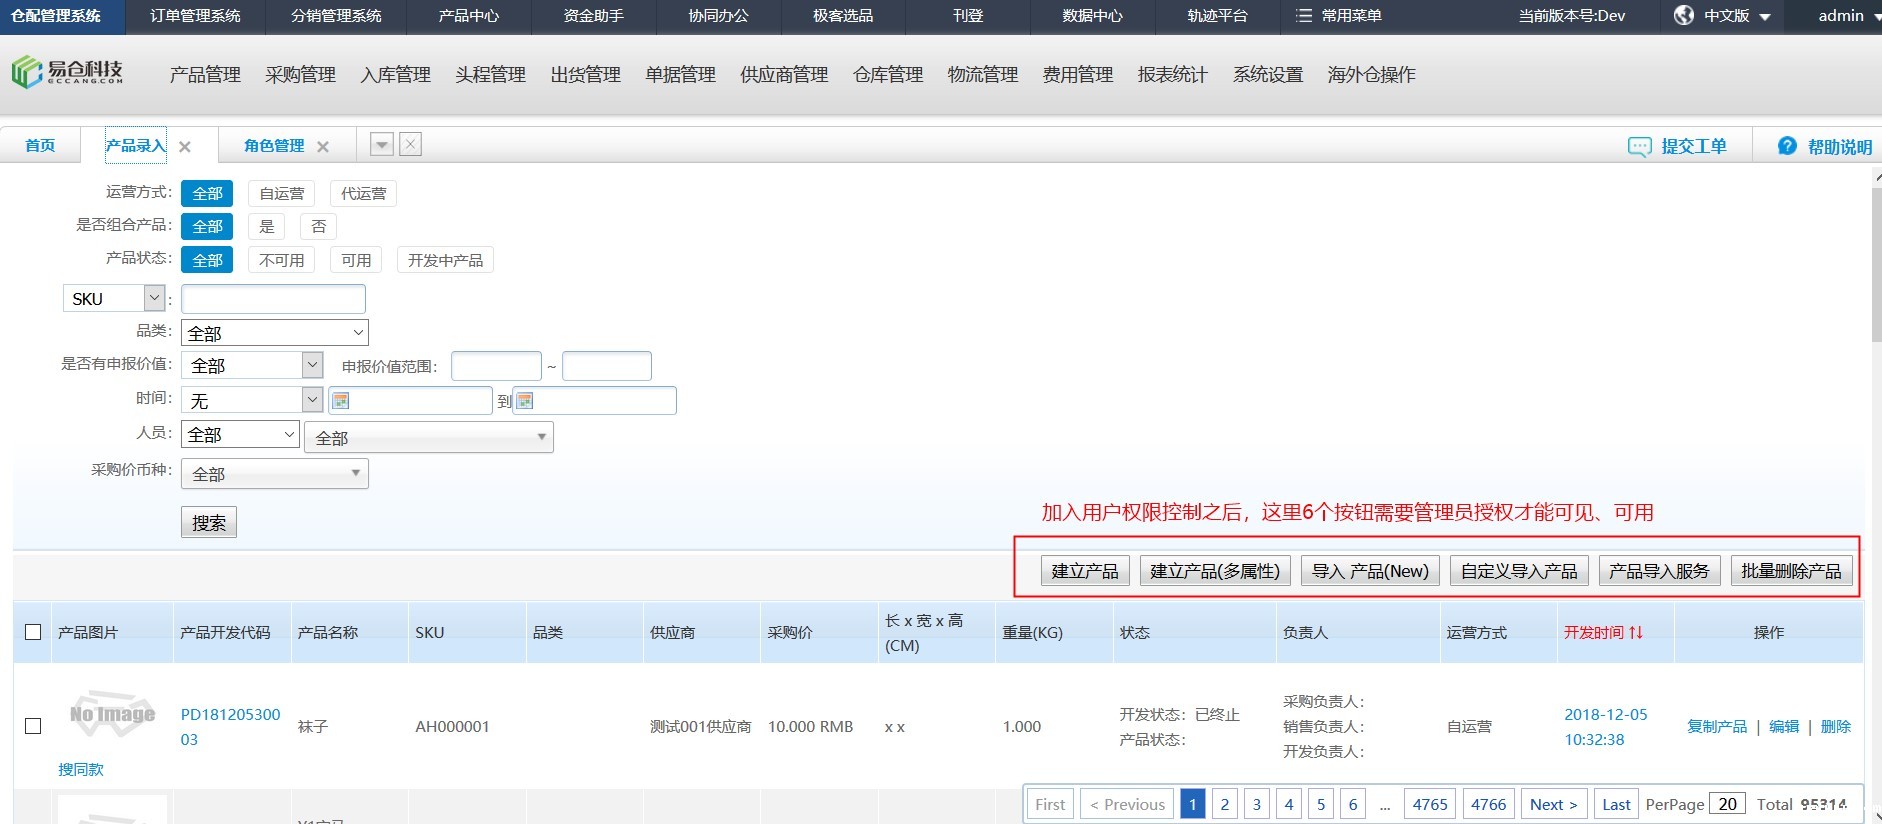This screenshot has width=1882, height=824.
Task: Close the 角色管理 tab
Action: tap(323, 147)
